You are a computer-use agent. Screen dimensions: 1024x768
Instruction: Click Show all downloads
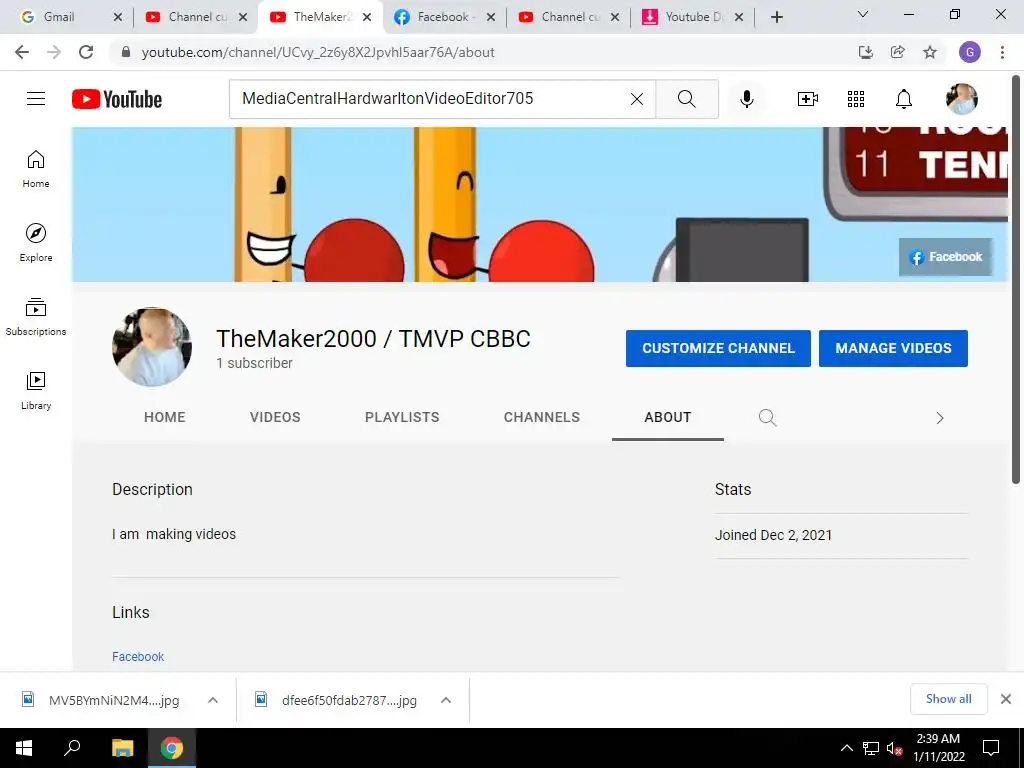click(948, 699)
